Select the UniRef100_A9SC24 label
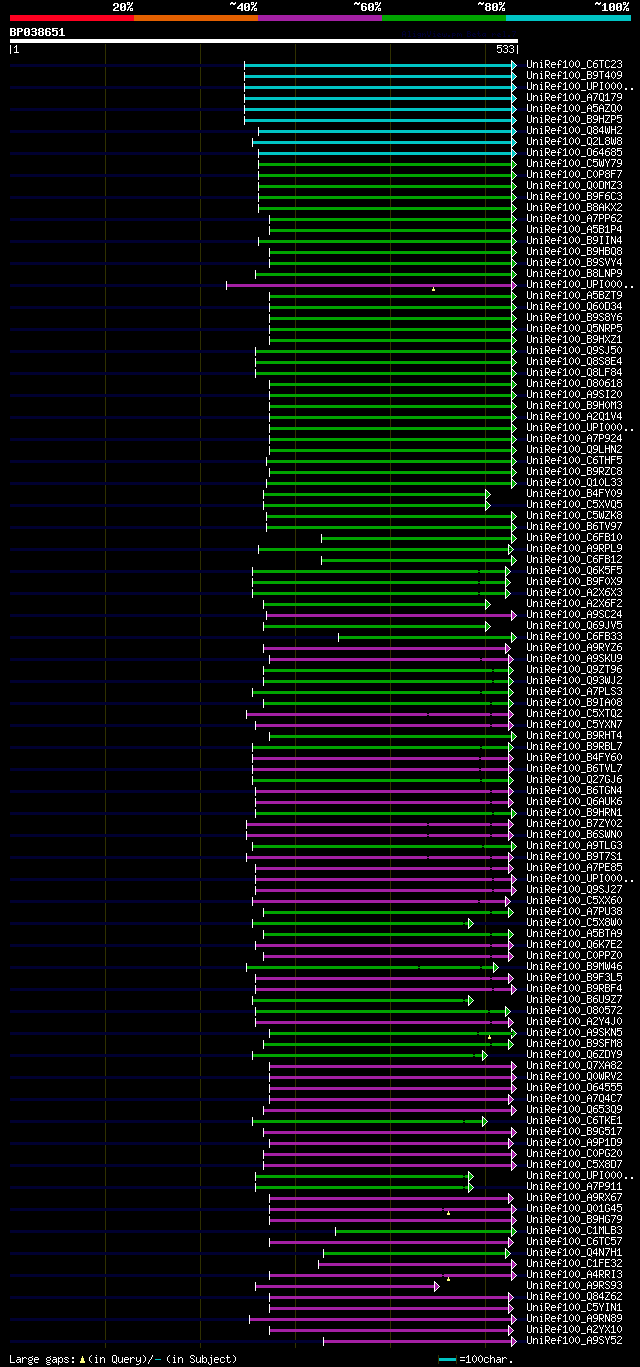640x1367 pixels. [574, 615]
